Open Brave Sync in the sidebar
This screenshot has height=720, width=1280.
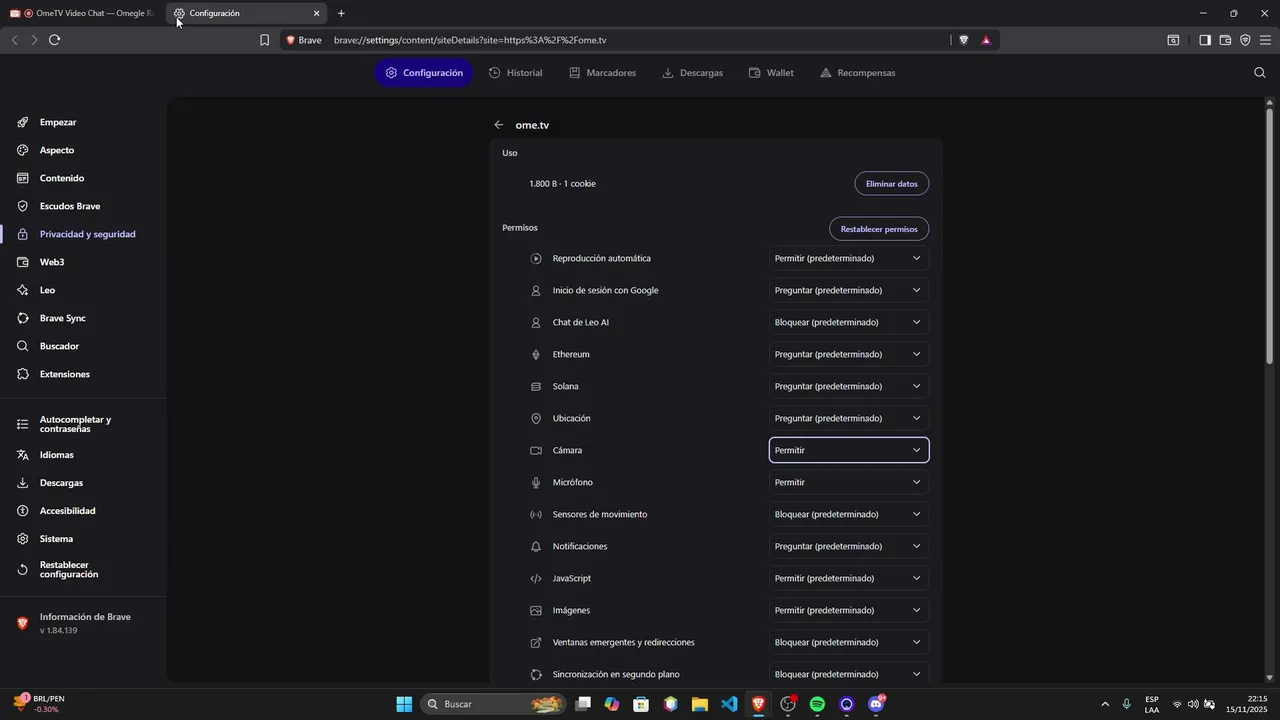pos(63,318)
